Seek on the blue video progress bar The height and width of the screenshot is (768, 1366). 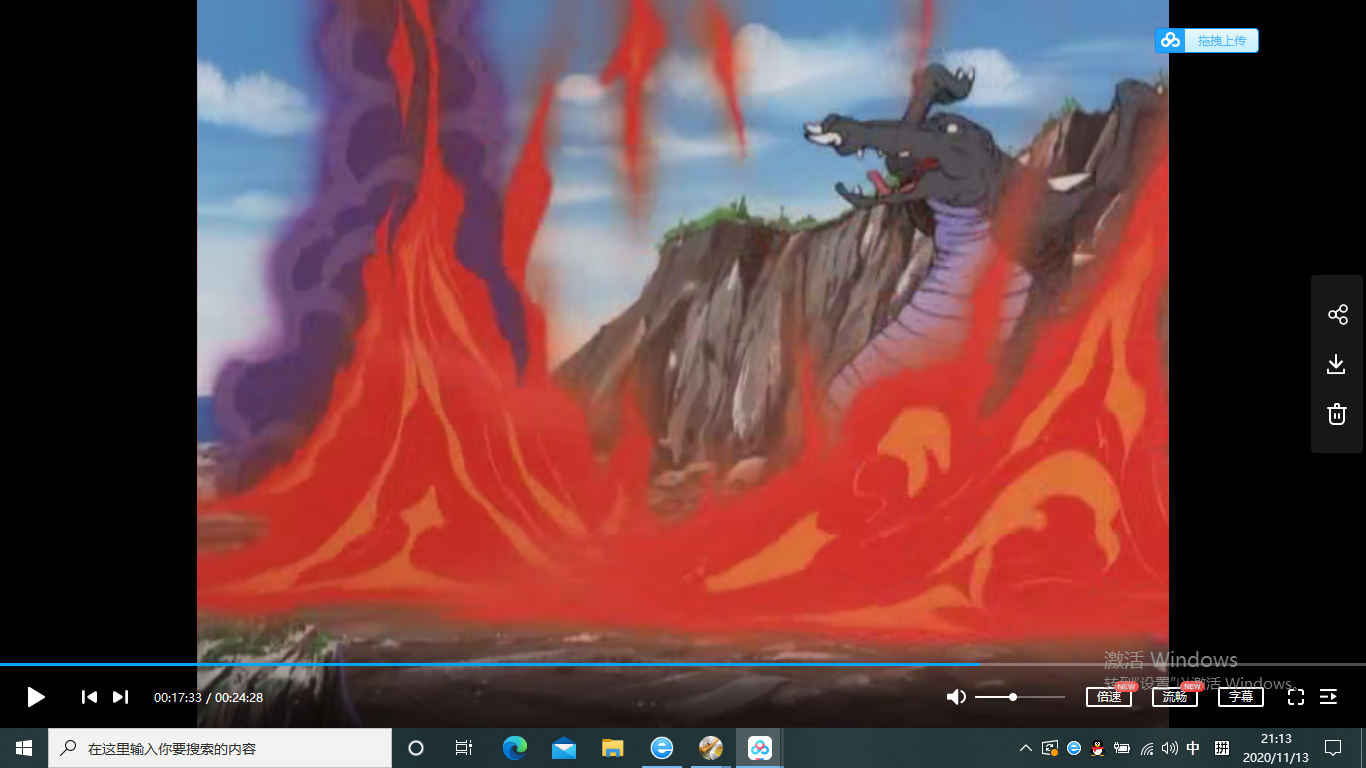[x=683, y=664]
